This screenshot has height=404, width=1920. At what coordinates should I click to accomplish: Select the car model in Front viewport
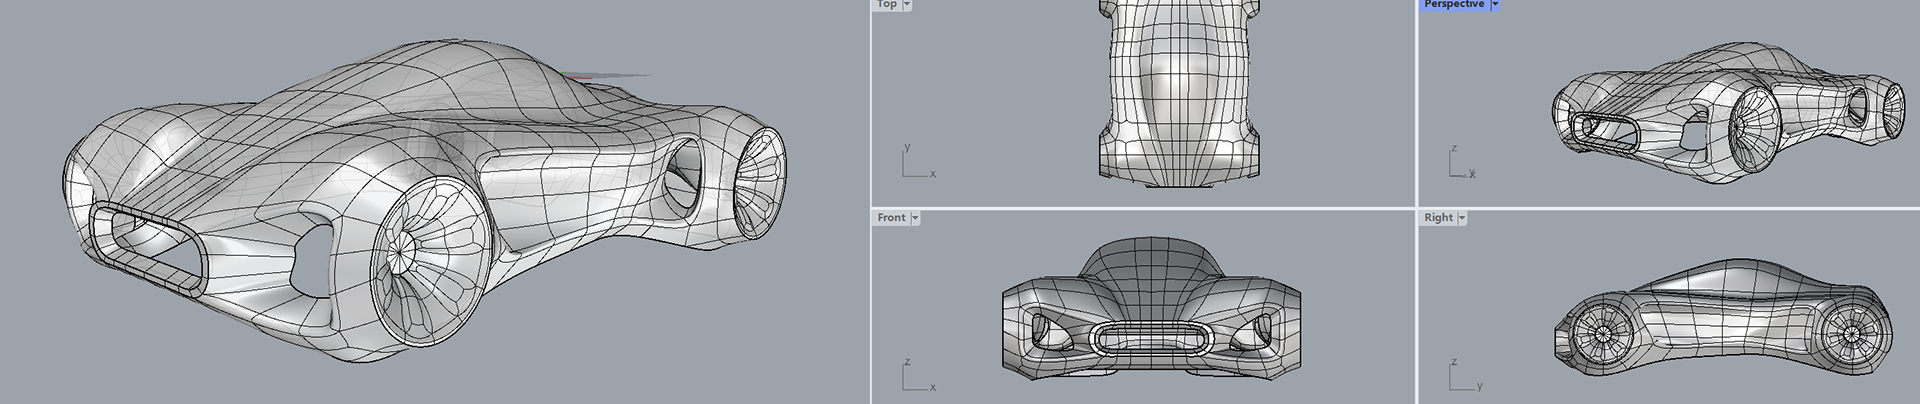1150,308
